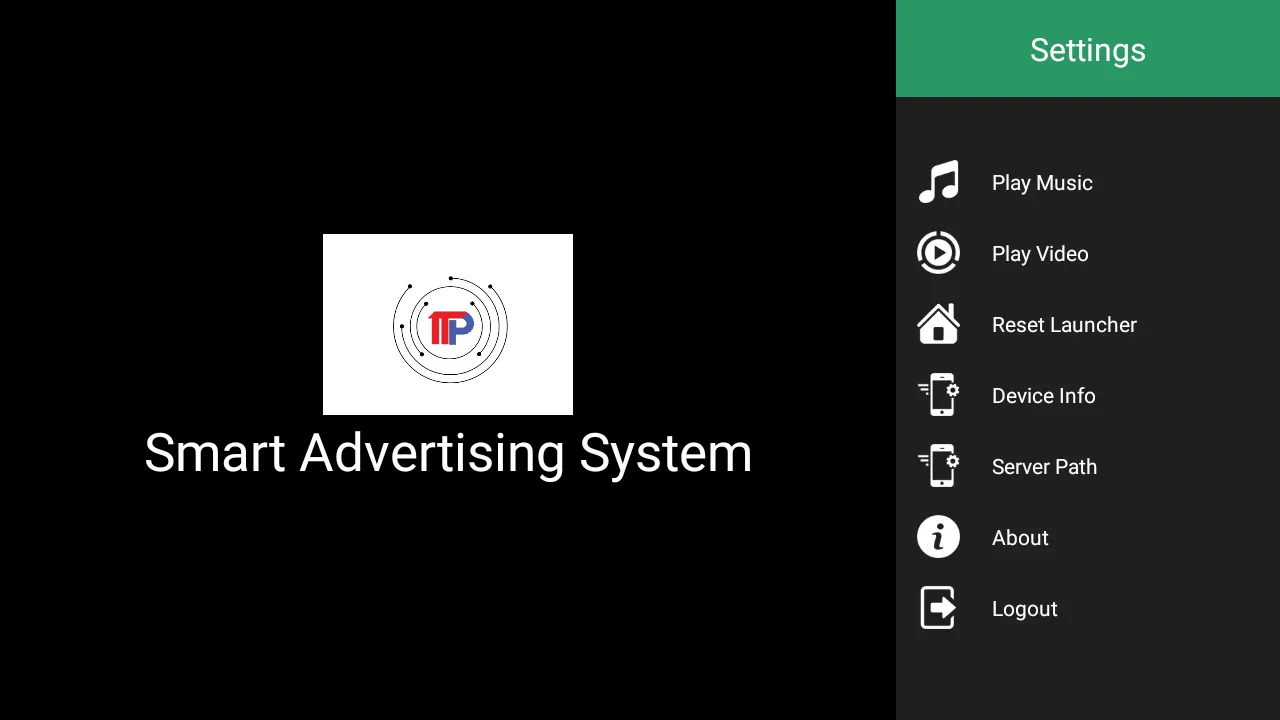The image size is (1280, 720).
Task: Choose Reset Launcher in settings
Action: click(x=1088, y=324)
